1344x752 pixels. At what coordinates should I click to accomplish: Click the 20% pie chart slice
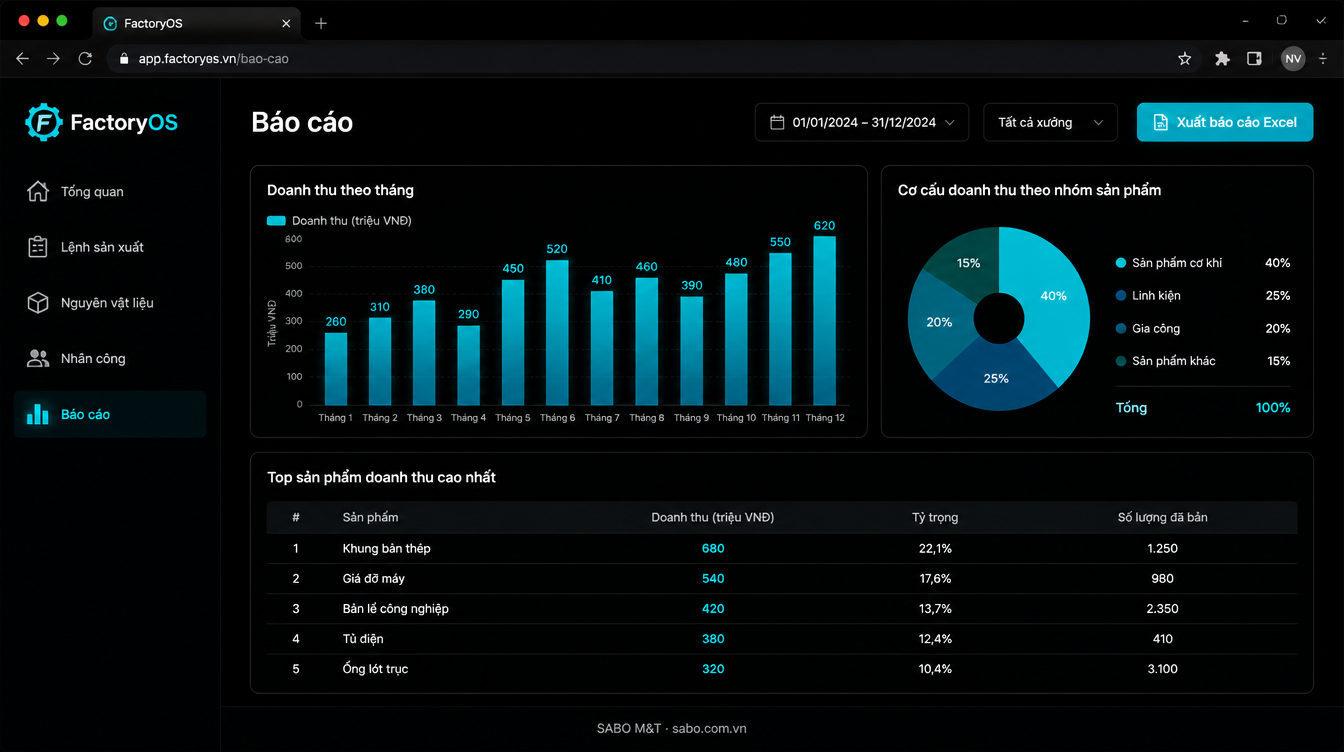(939, 322)
